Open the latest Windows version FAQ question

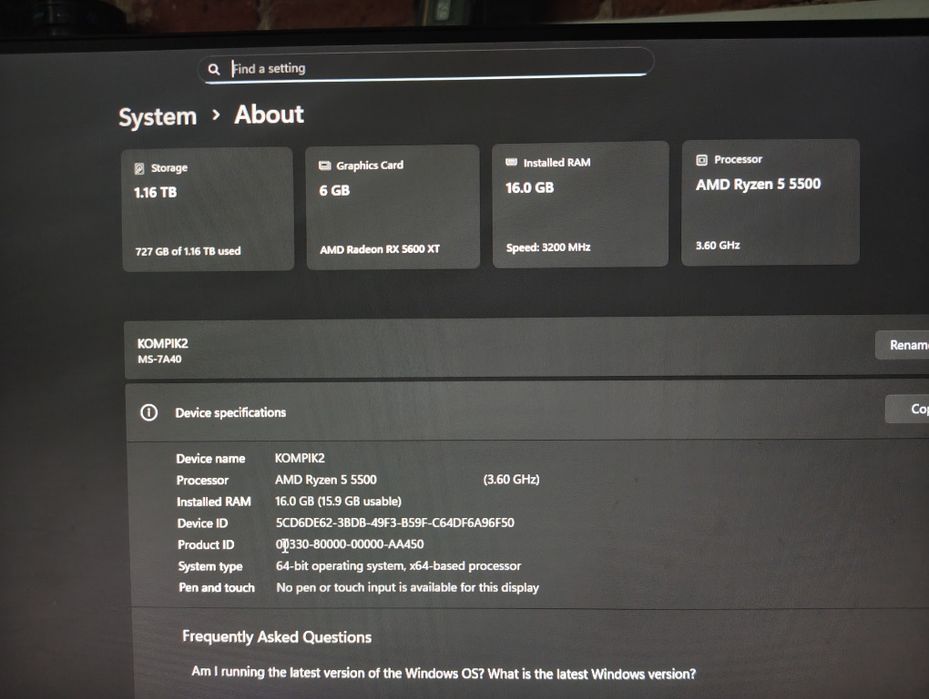[444, 673]
